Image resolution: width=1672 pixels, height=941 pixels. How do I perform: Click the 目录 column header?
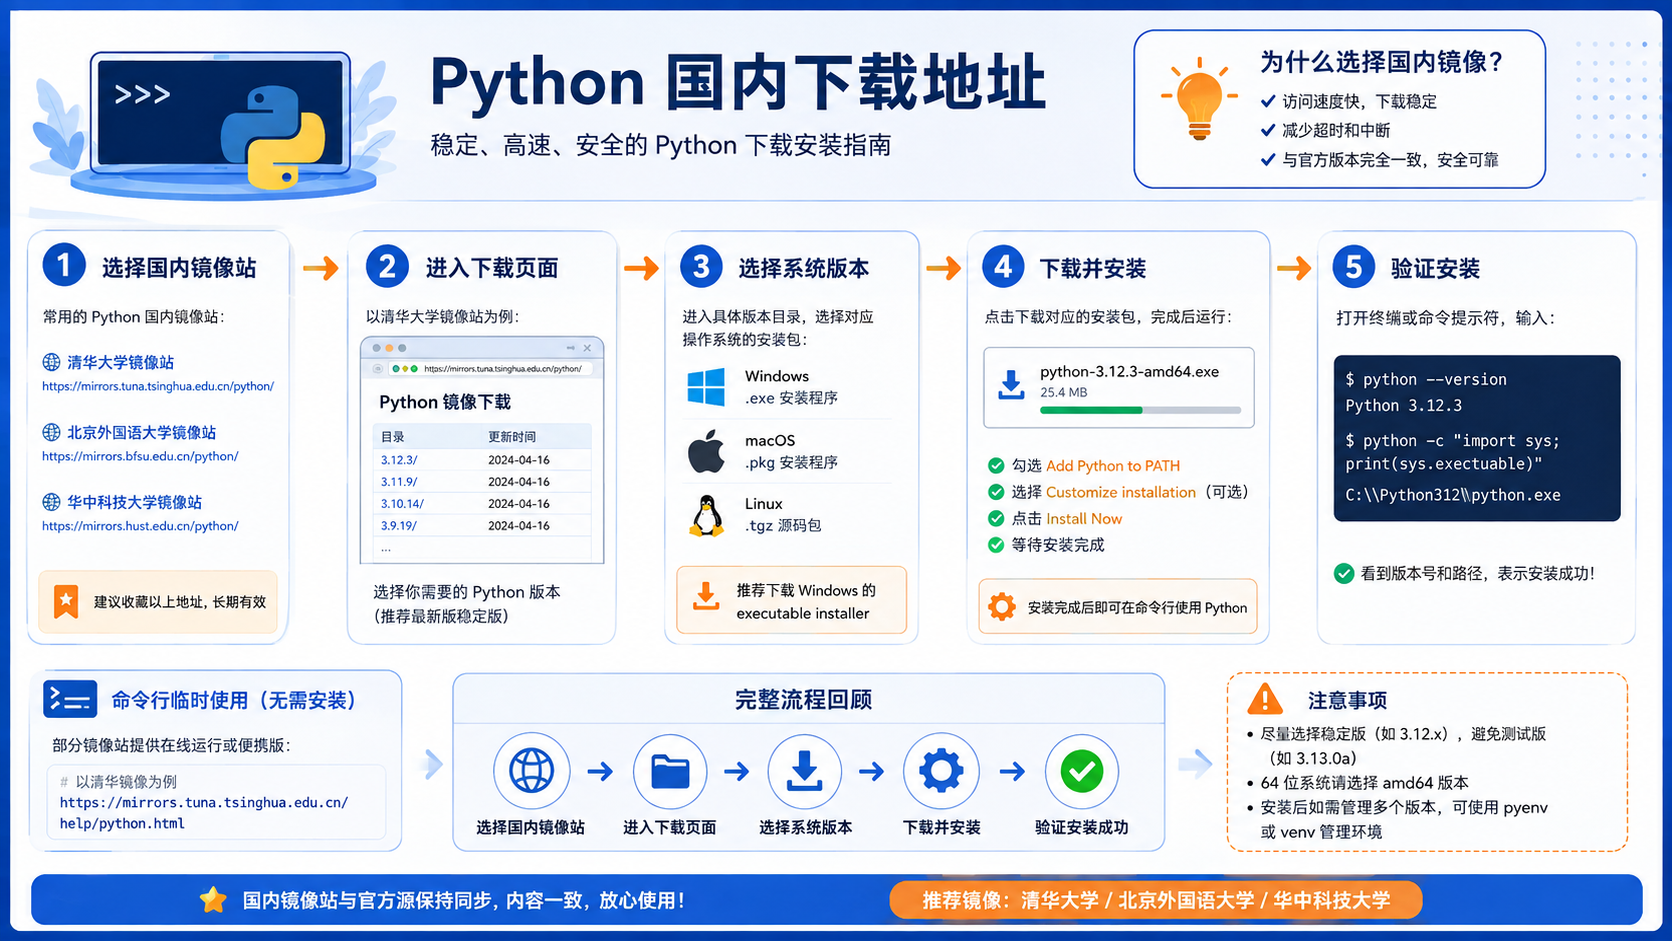coord(392,437)
